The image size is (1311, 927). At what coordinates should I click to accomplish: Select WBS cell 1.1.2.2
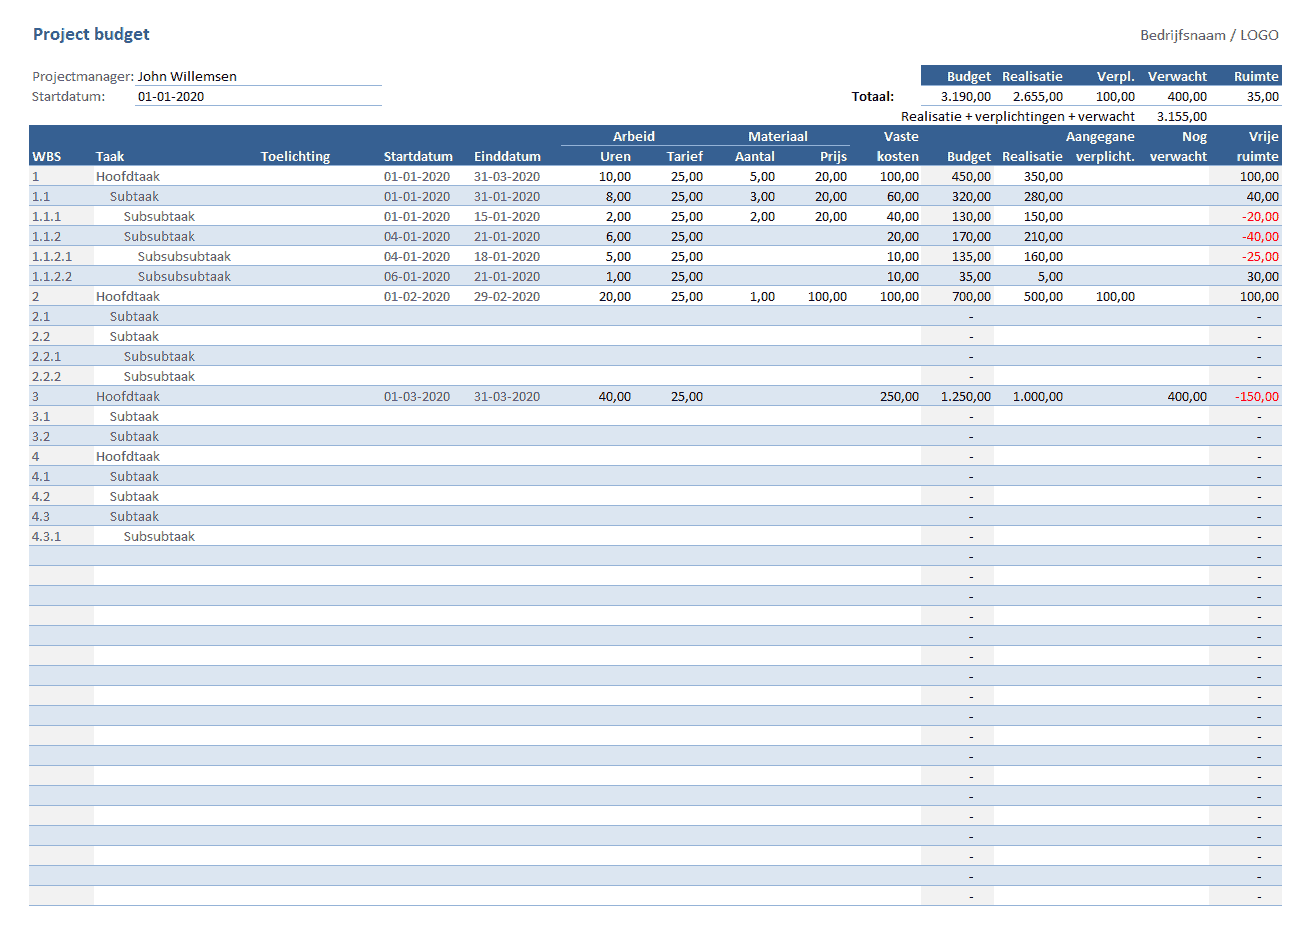(x=52, y=277)
